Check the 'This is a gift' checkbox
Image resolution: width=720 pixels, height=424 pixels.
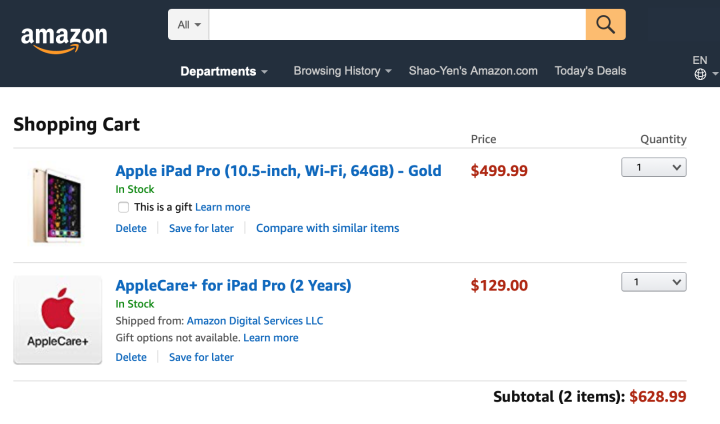(123, 207)
